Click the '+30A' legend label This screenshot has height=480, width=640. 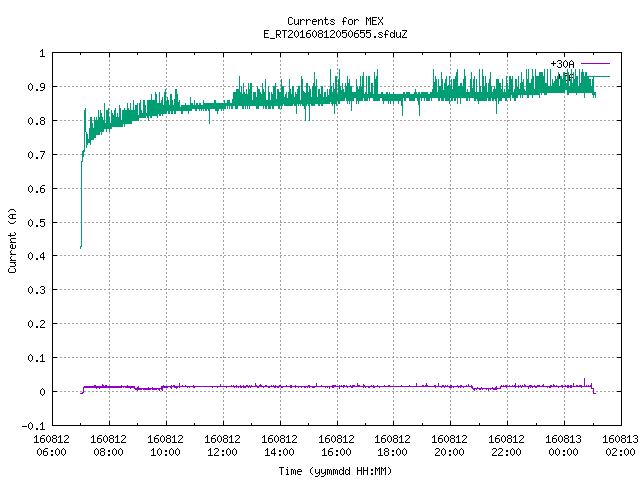coord(562,64)
